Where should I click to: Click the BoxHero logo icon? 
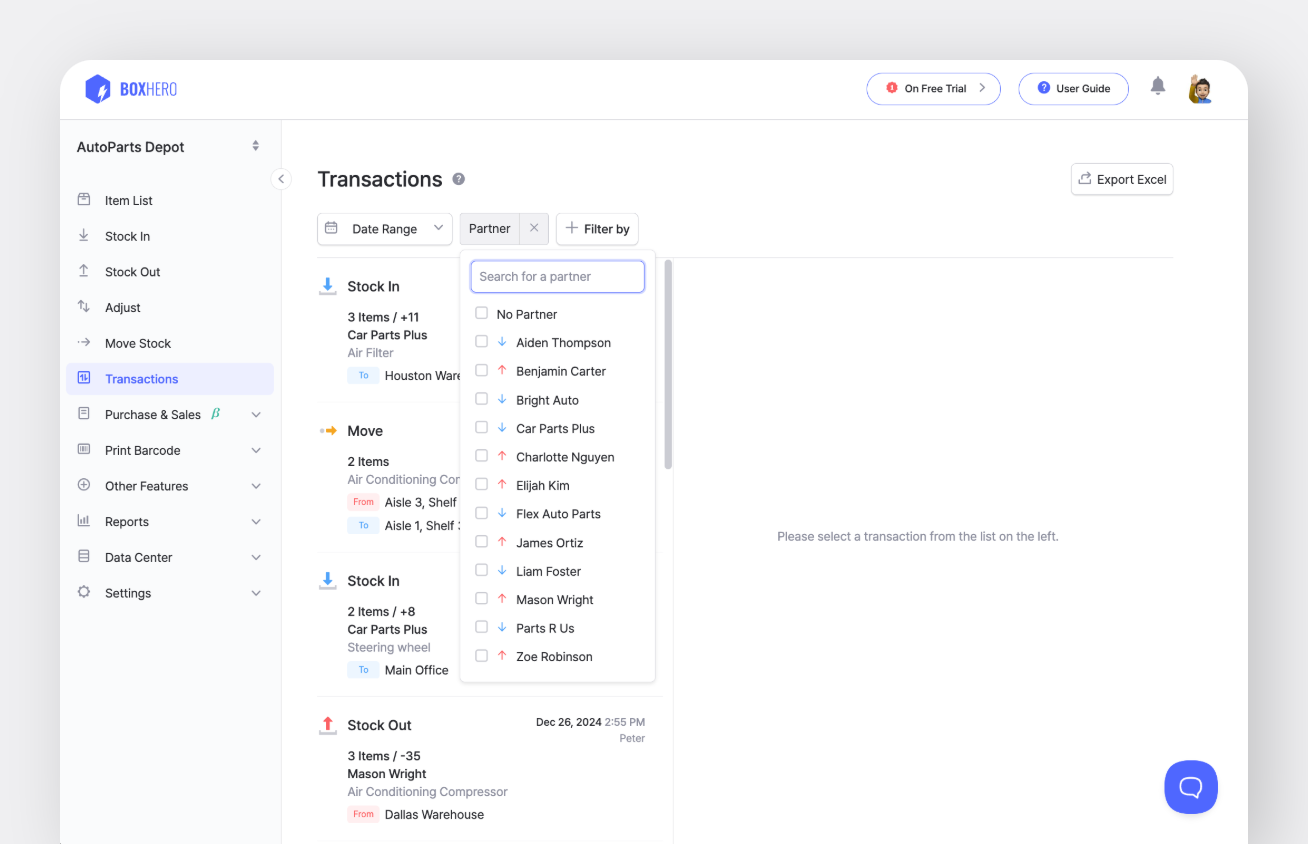click(98, 89)
